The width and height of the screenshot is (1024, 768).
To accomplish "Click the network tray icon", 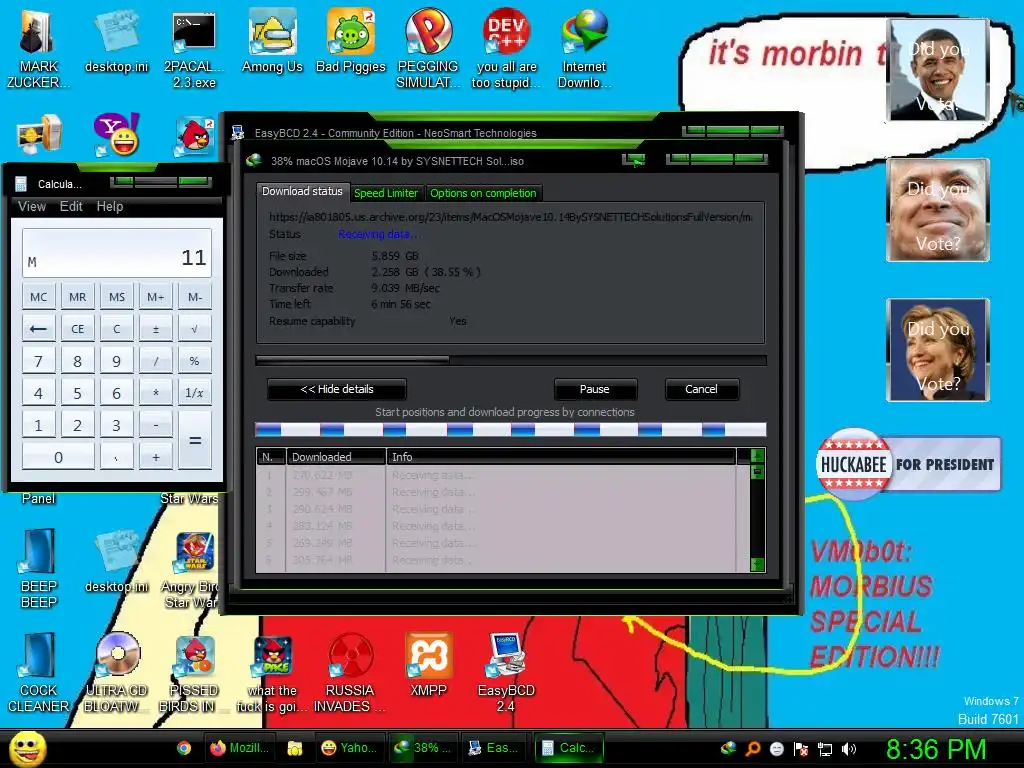I will click(x=825, y=749).
